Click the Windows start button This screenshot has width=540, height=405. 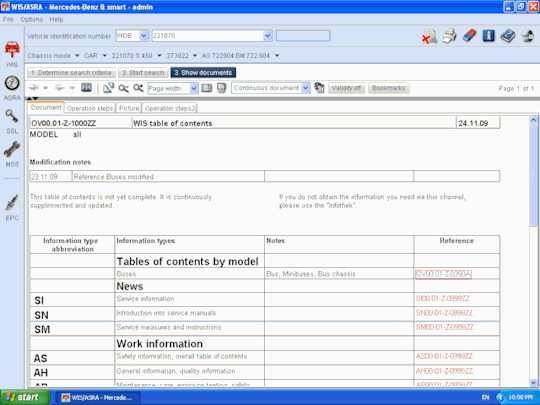25,397
